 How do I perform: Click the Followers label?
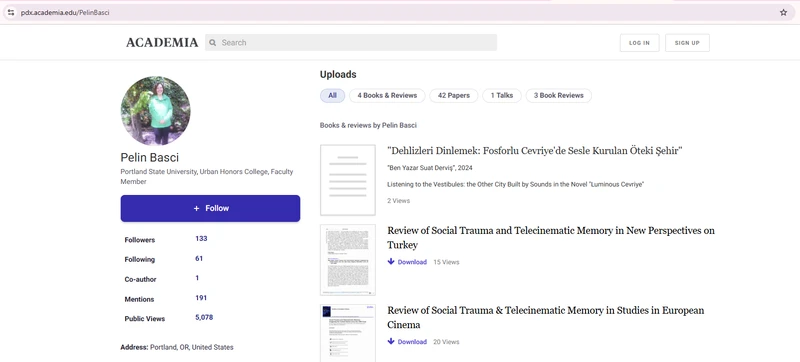point(140,240)
